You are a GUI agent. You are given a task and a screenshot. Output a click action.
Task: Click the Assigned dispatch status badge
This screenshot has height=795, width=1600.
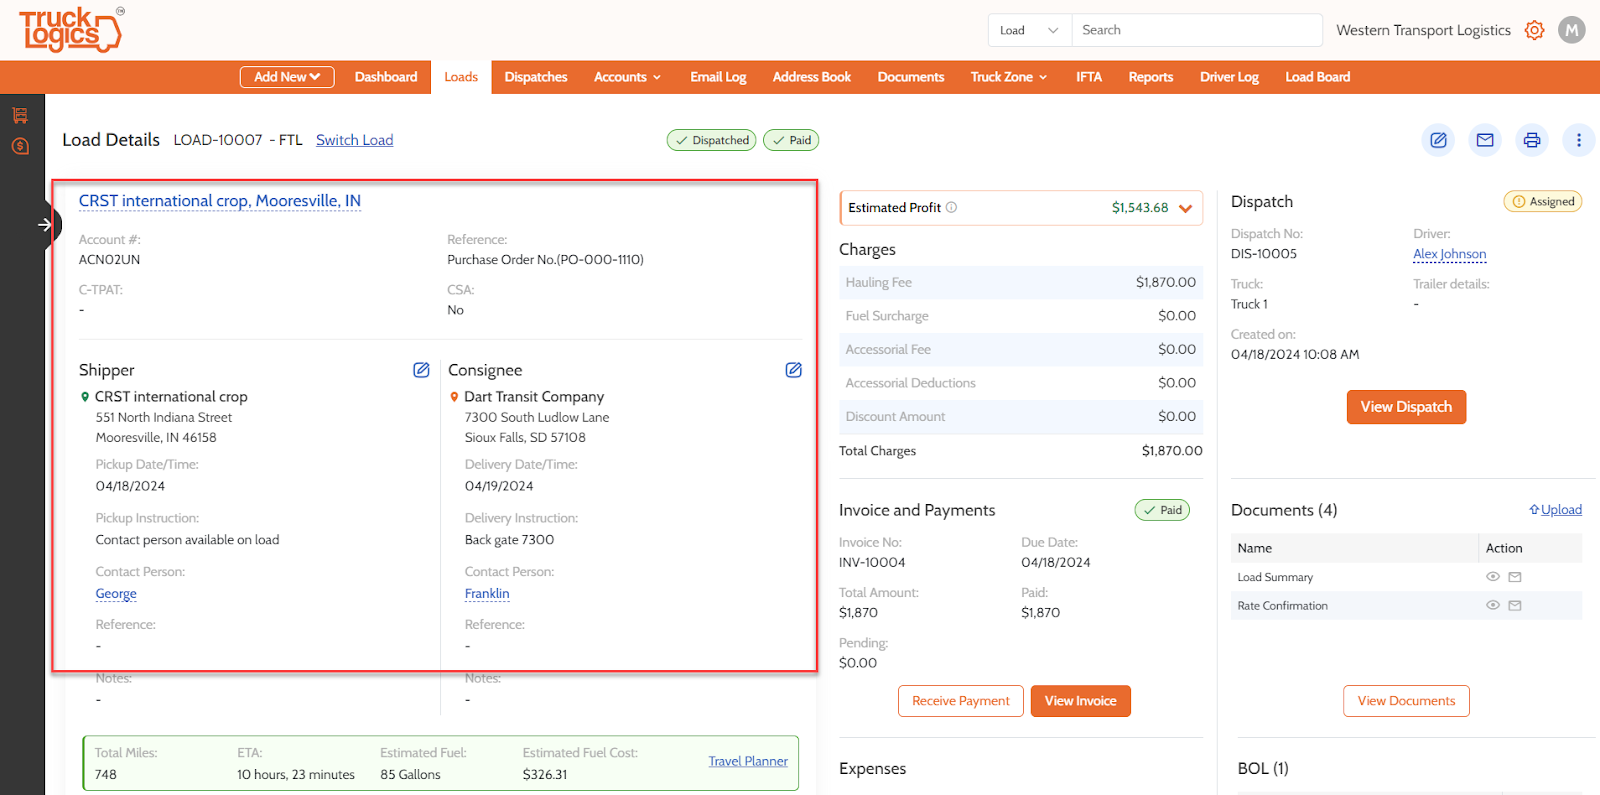(1543, 201)
